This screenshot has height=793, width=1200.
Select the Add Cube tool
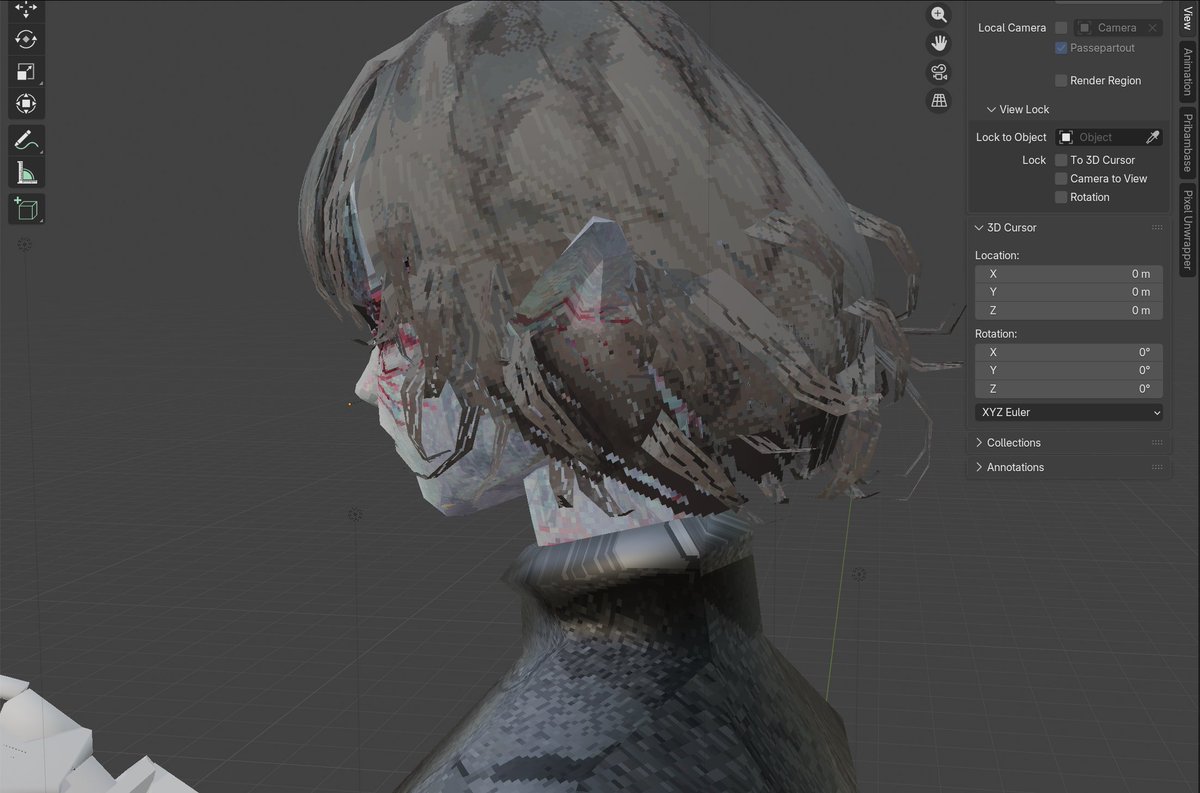click(26, 208)
